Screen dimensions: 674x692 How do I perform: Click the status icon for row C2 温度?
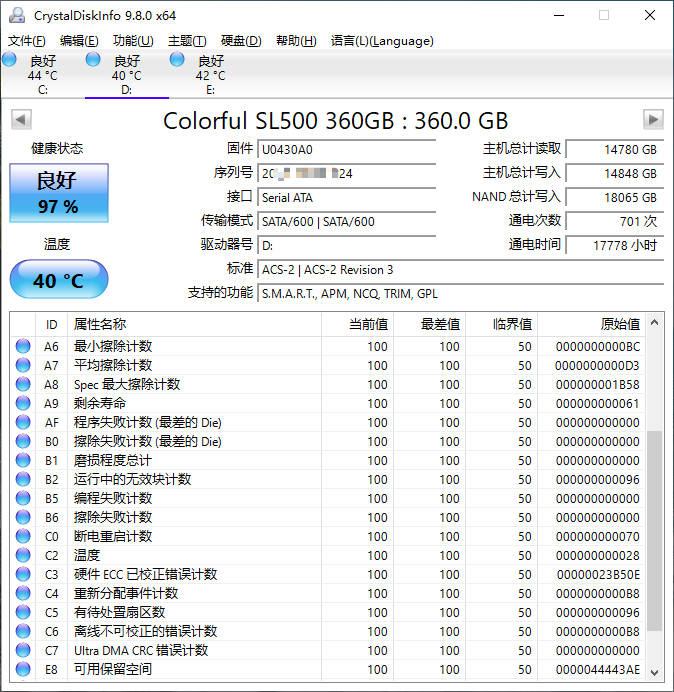click(x=23, y=555)
